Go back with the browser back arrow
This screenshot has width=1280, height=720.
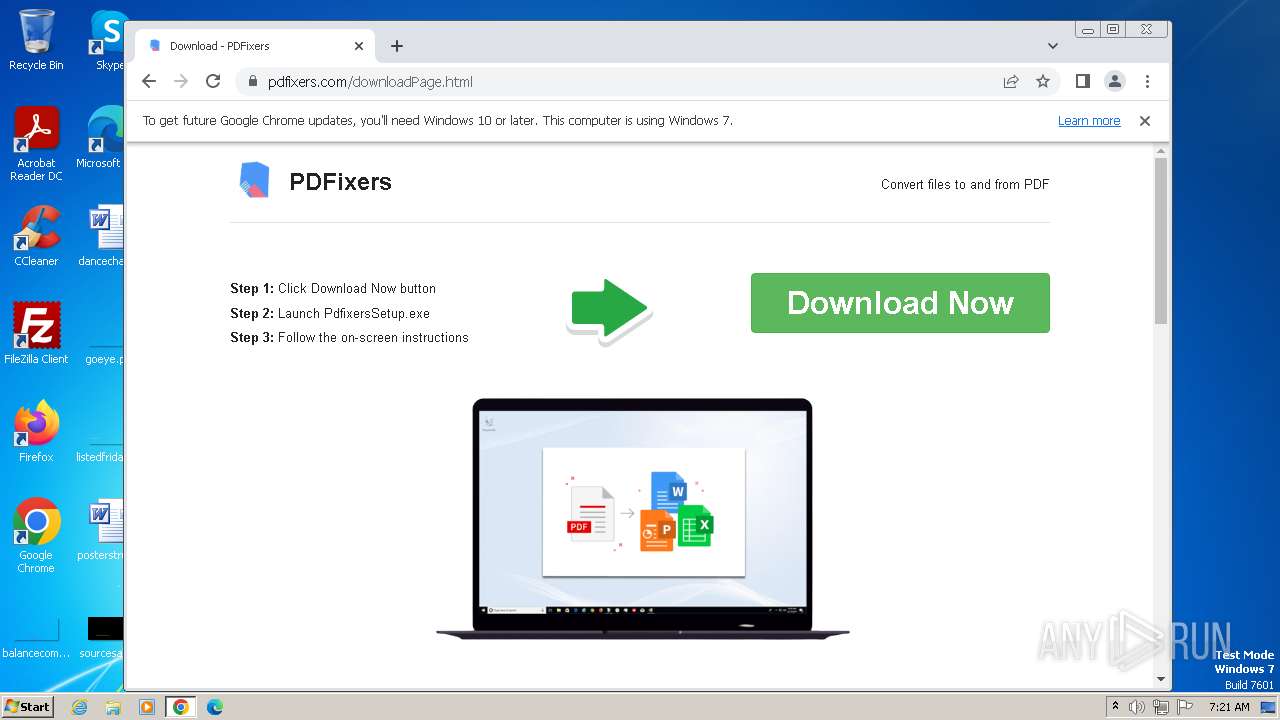pos(149,82)
